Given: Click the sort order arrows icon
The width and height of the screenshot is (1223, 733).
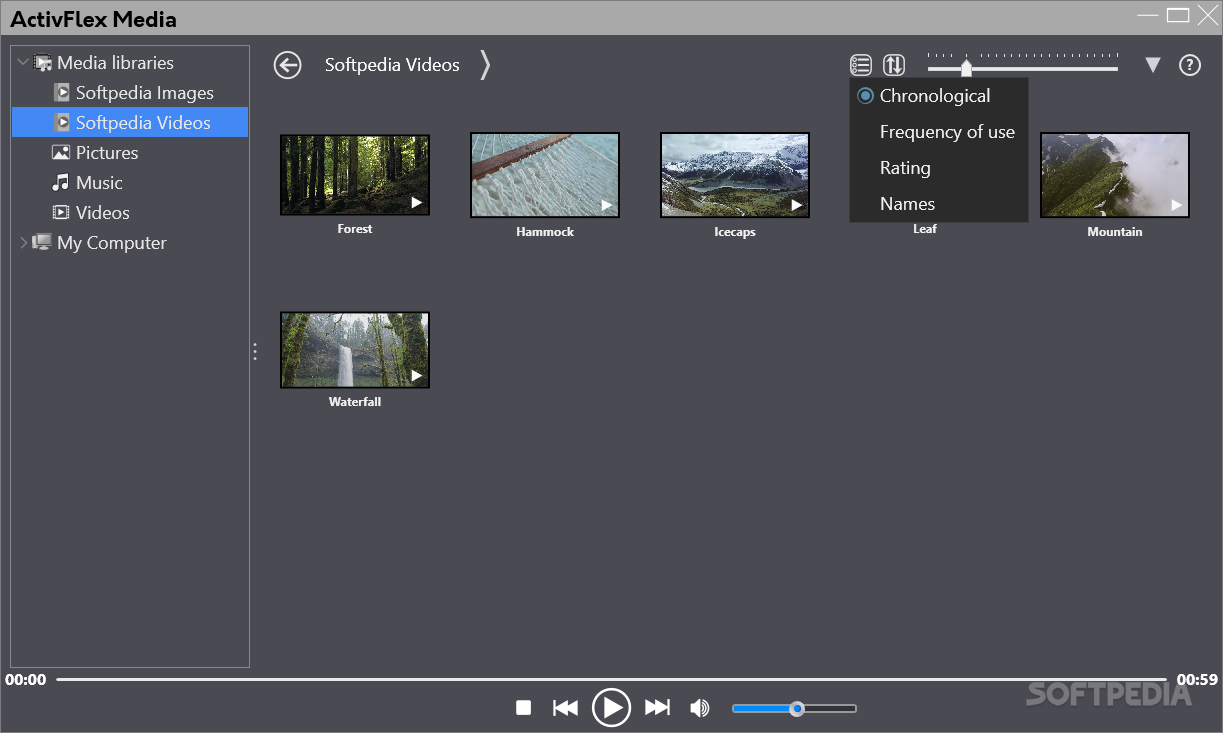Looking at the screenshot, I should point(894,65).
